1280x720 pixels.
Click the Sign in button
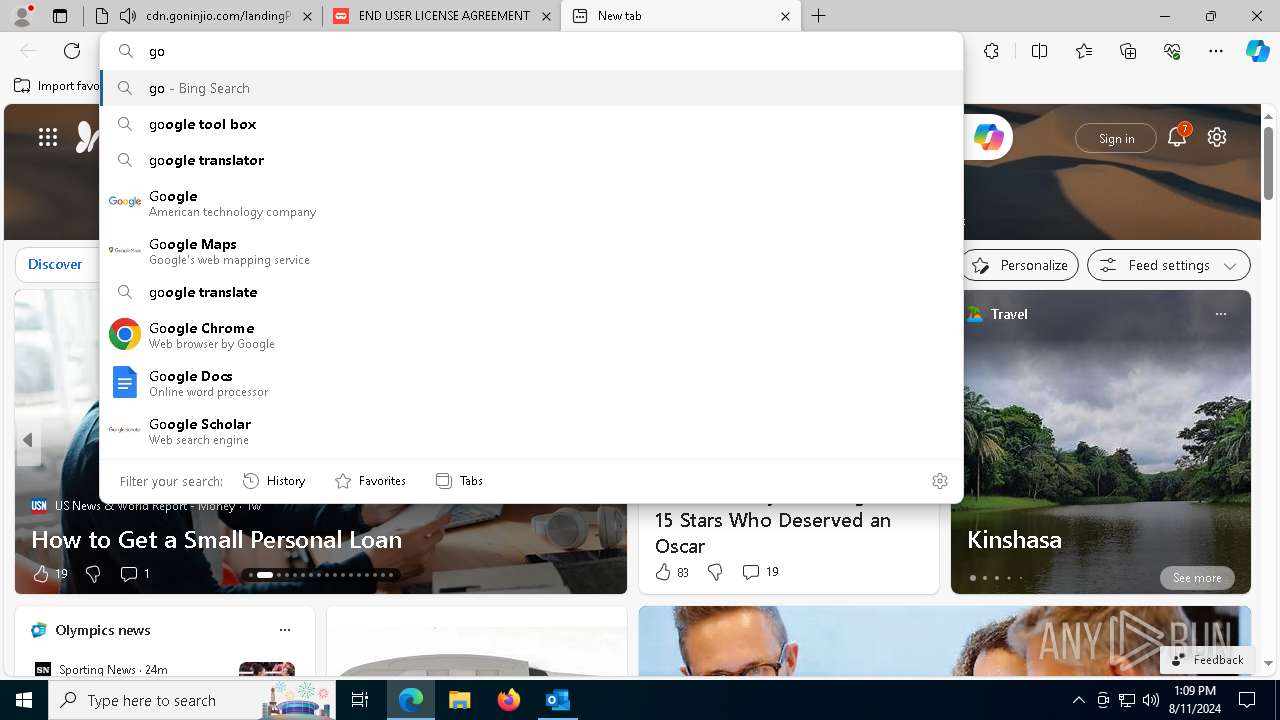(1116, 138)
